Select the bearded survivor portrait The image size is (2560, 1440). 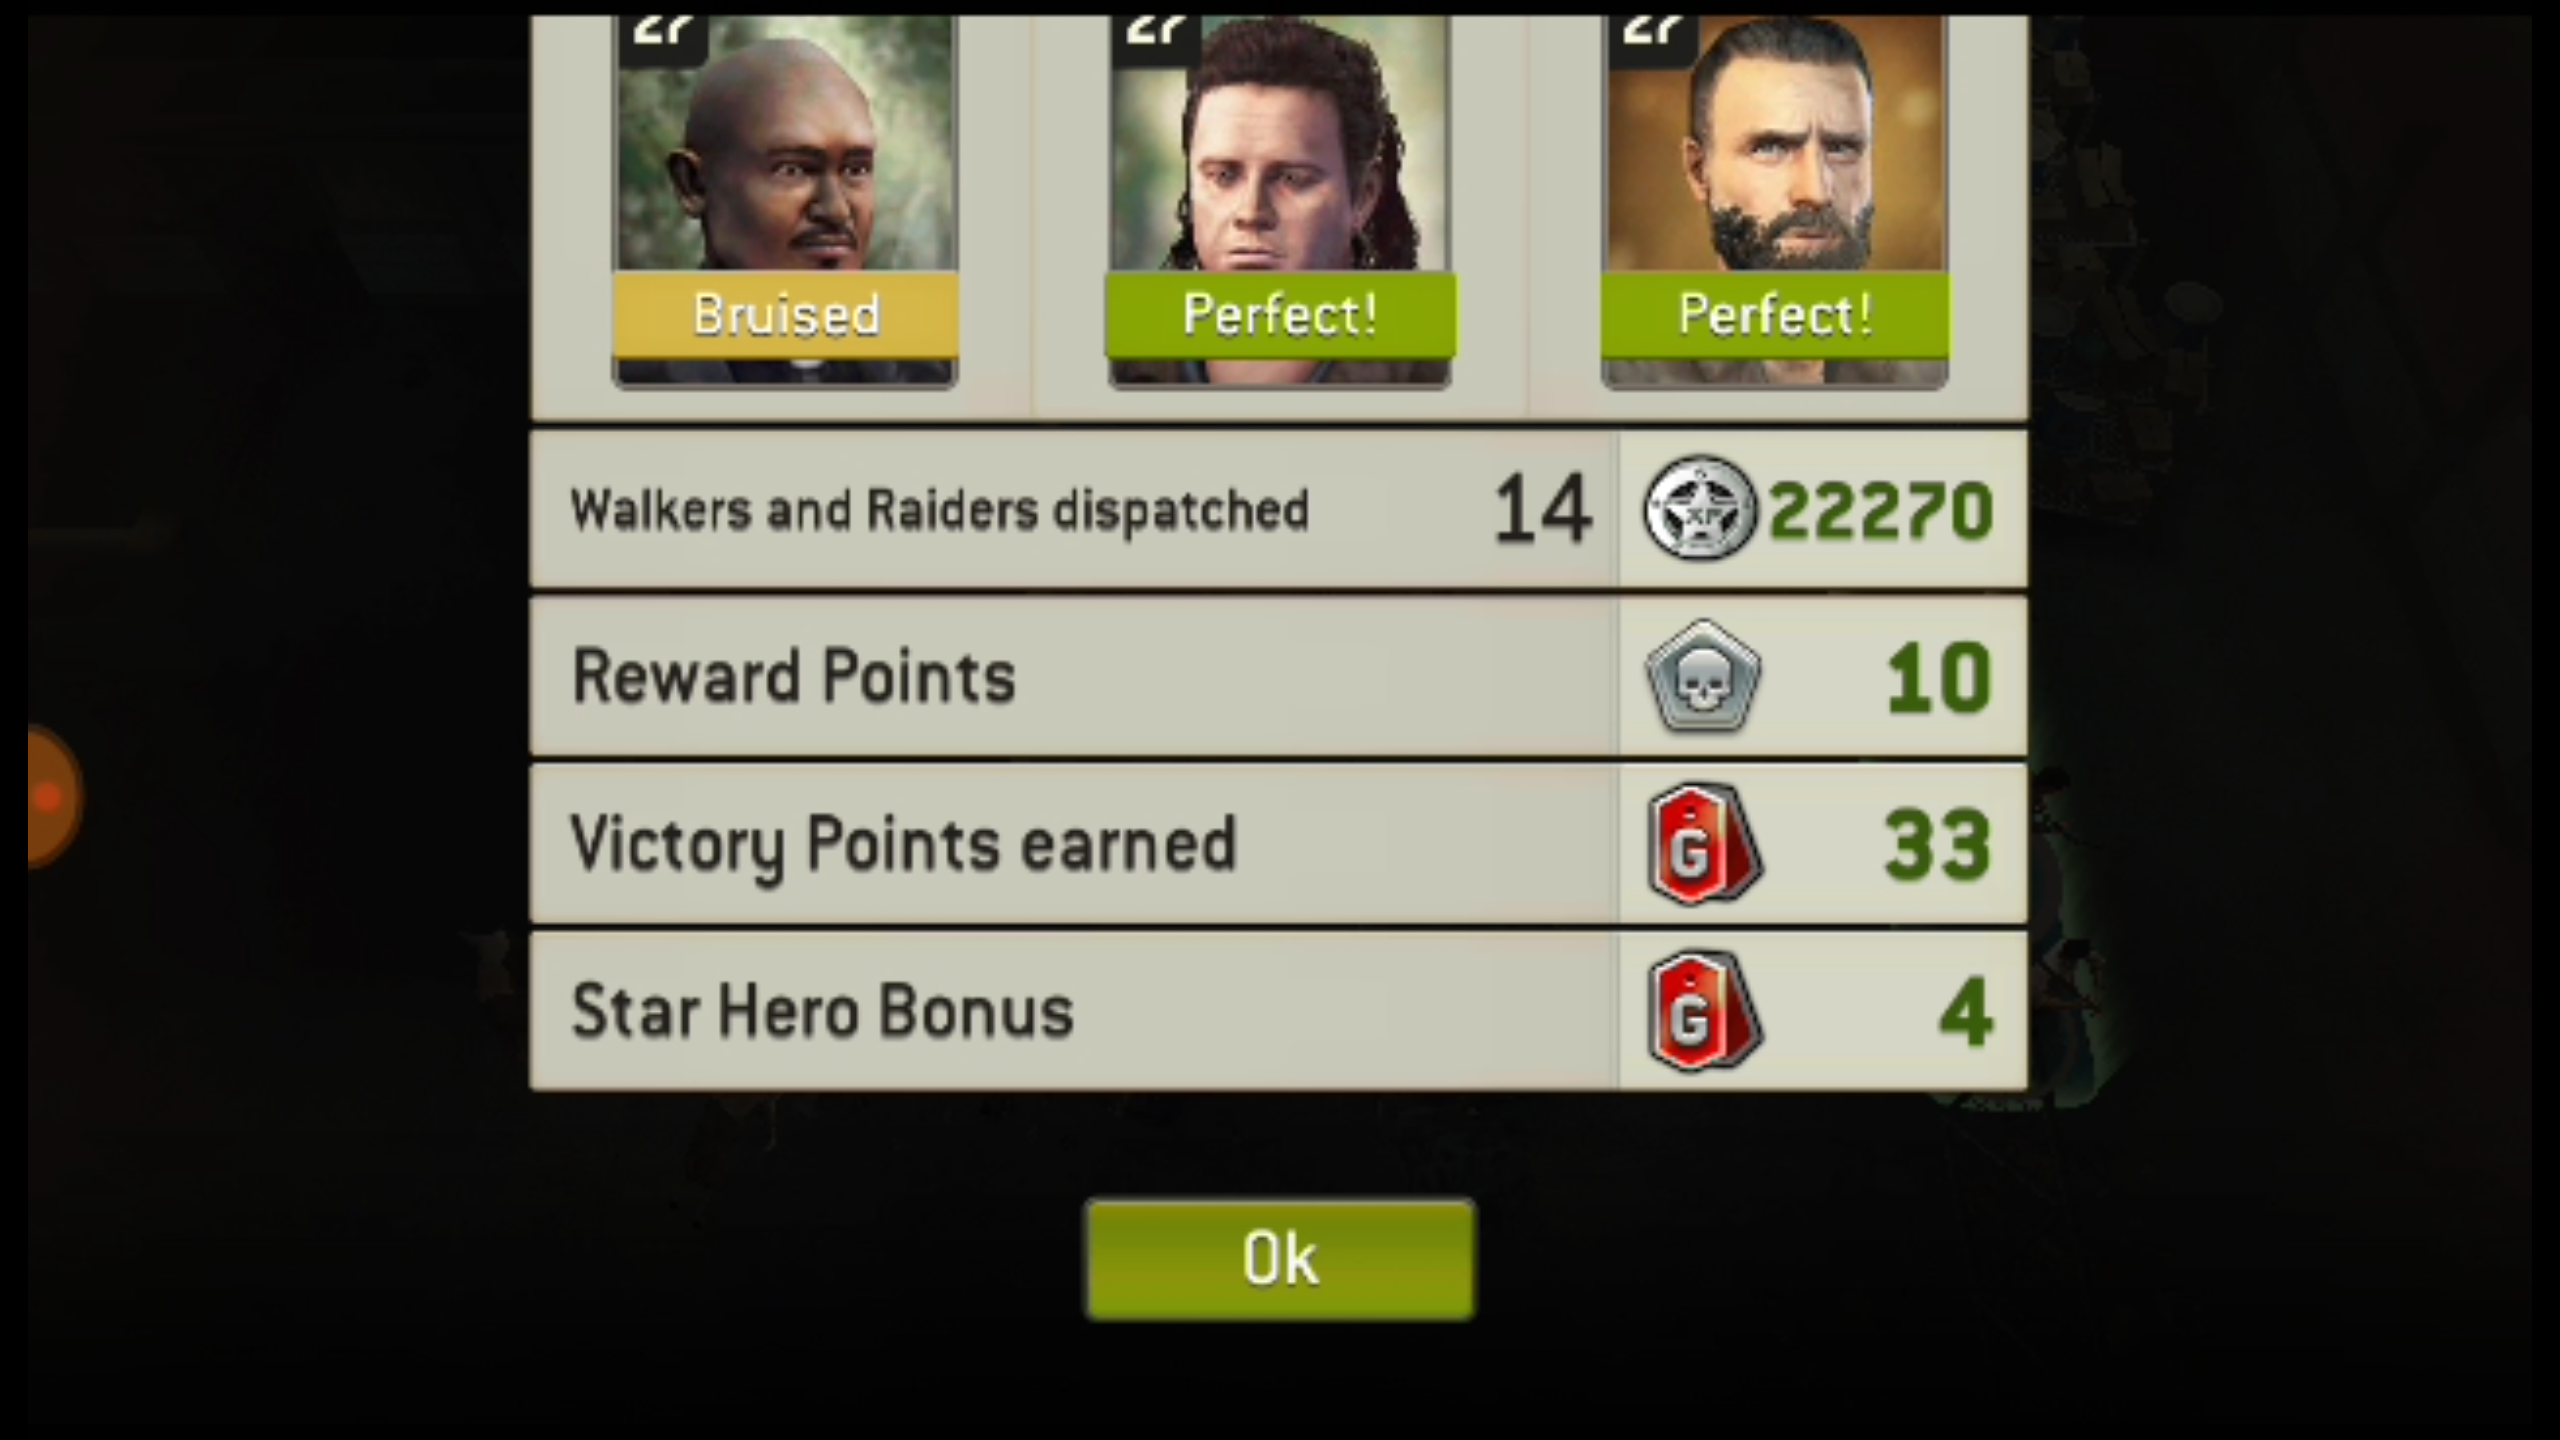tap(1774, 200)
